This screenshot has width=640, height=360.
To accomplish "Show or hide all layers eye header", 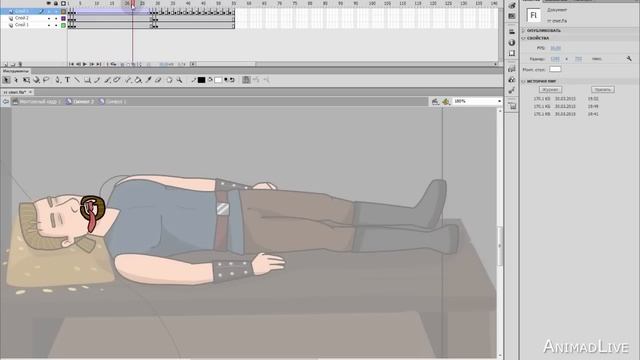I will [49, 3].
